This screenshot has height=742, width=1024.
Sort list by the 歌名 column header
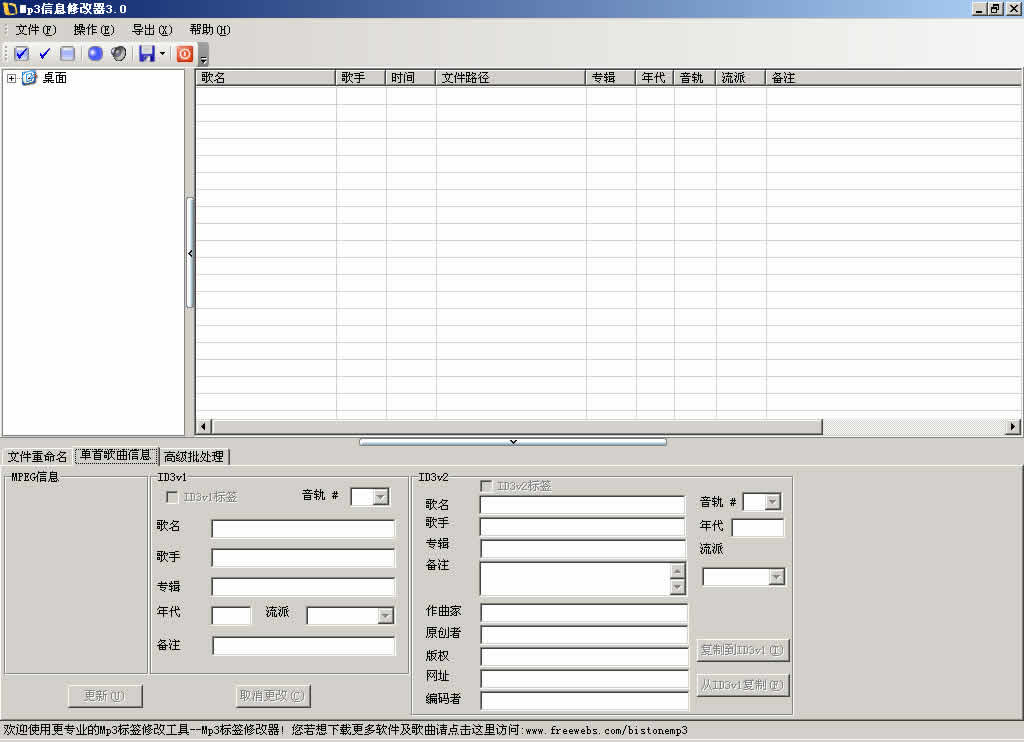pyautogui.click(x=266, y=78)
